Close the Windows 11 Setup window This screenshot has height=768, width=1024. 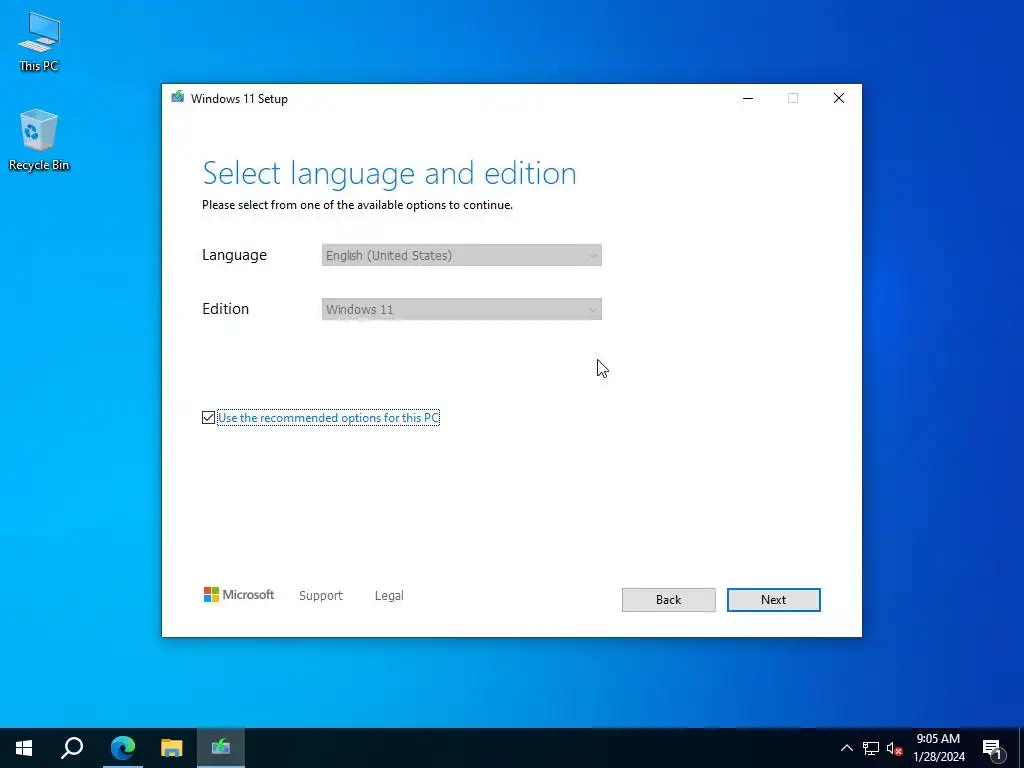839,98
